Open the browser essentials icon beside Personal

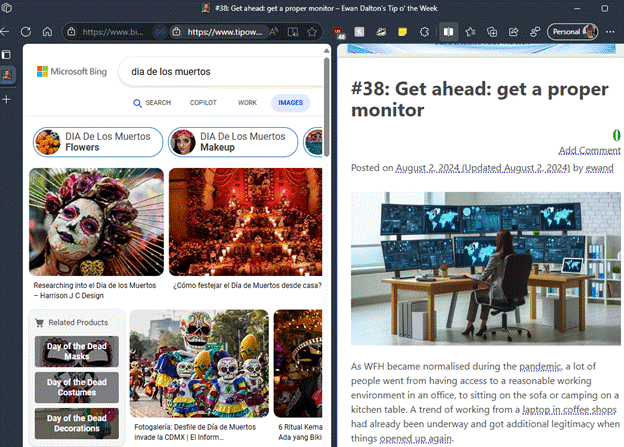(535, 32)
